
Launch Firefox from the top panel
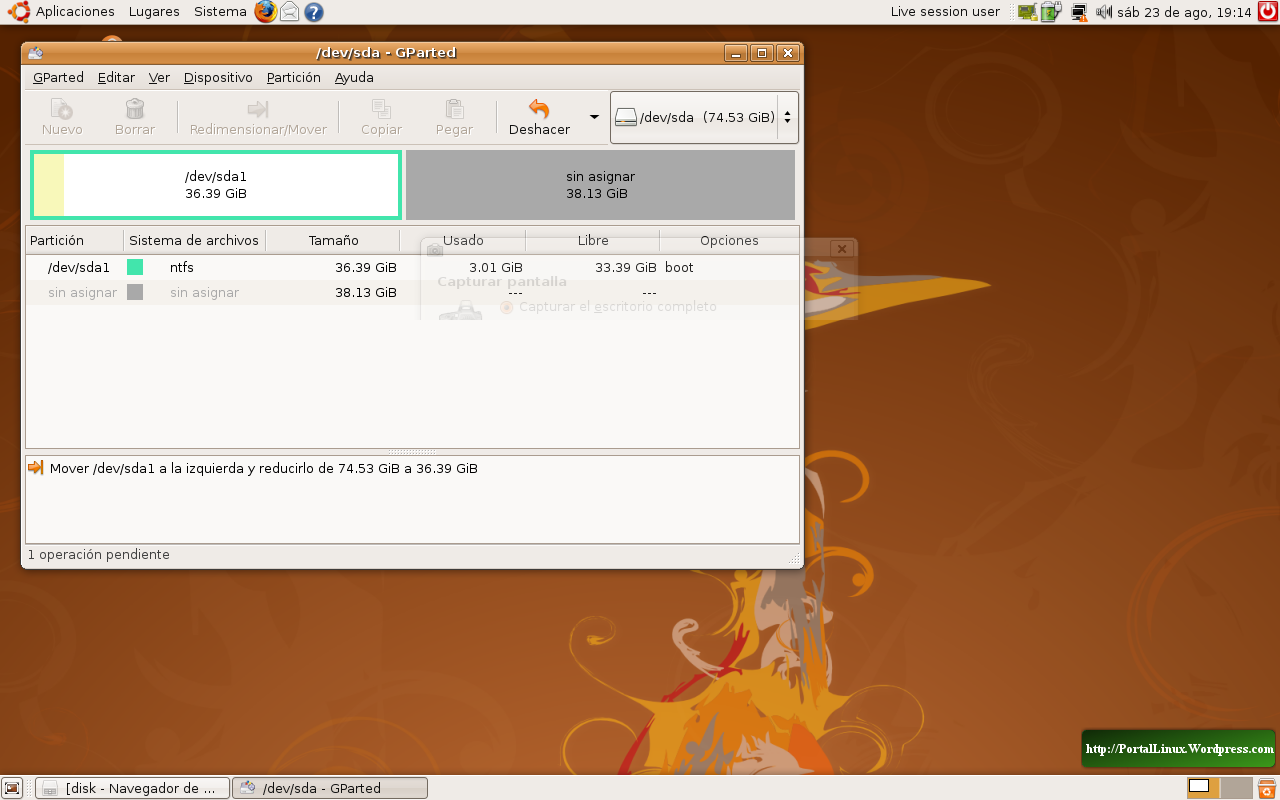pyautogui.click(x=265, y=12)
